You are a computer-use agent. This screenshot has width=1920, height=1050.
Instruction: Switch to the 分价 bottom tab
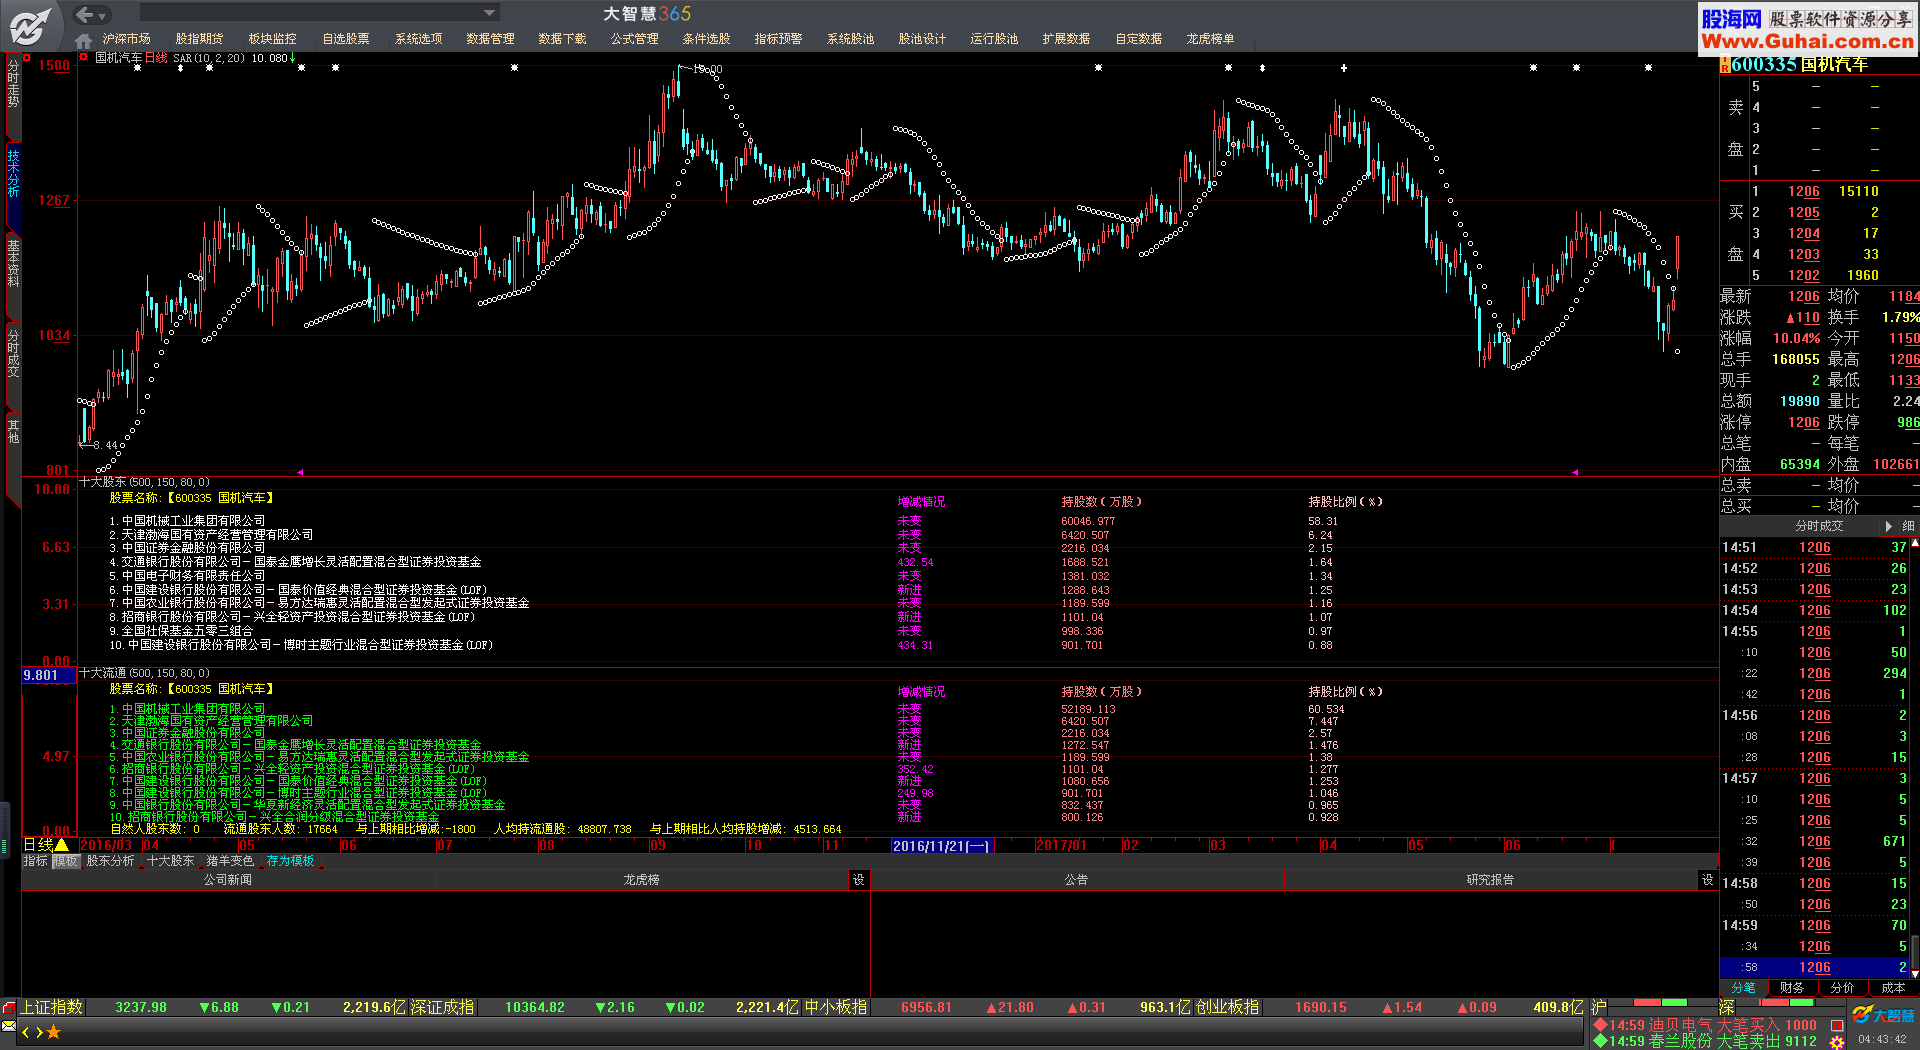(x=1842, y=988)
